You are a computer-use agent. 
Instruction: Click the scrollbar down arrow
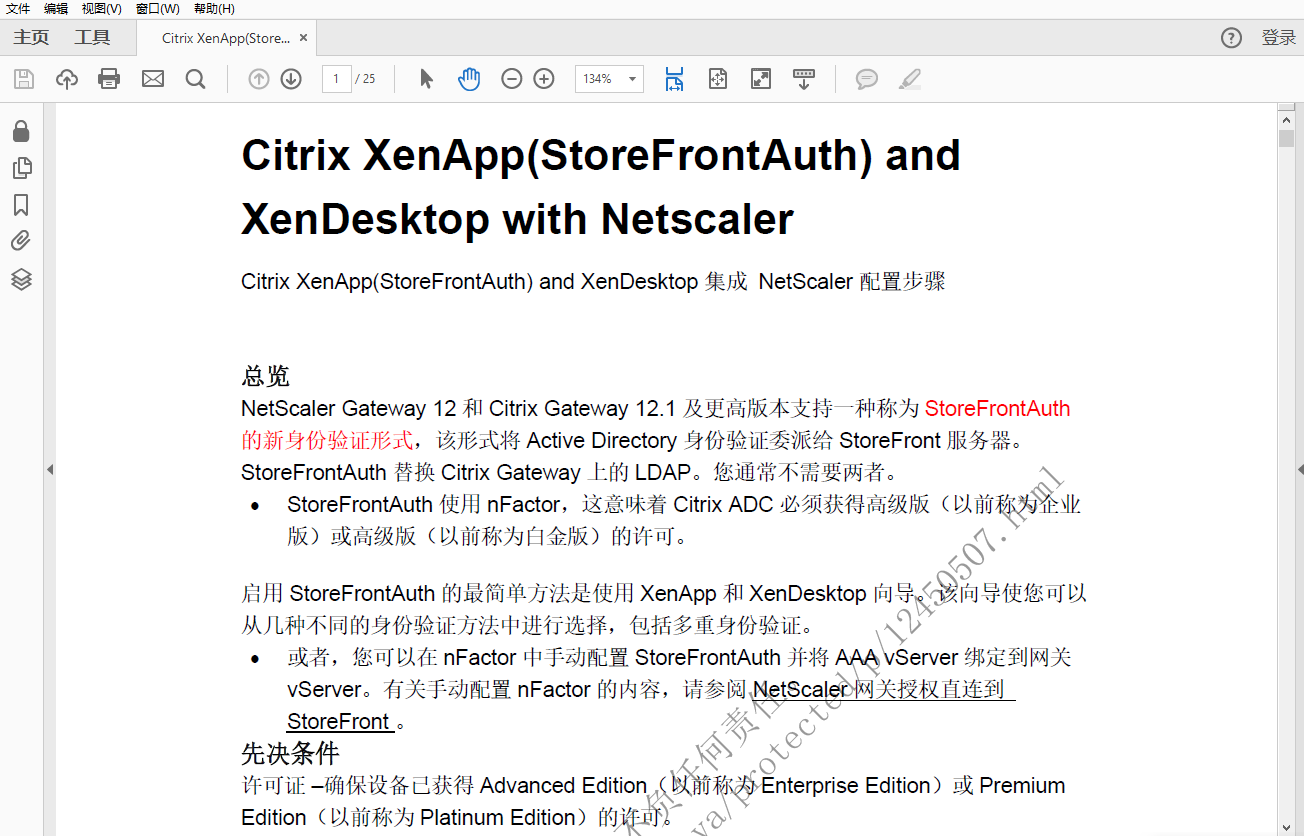coord(1287,827)
